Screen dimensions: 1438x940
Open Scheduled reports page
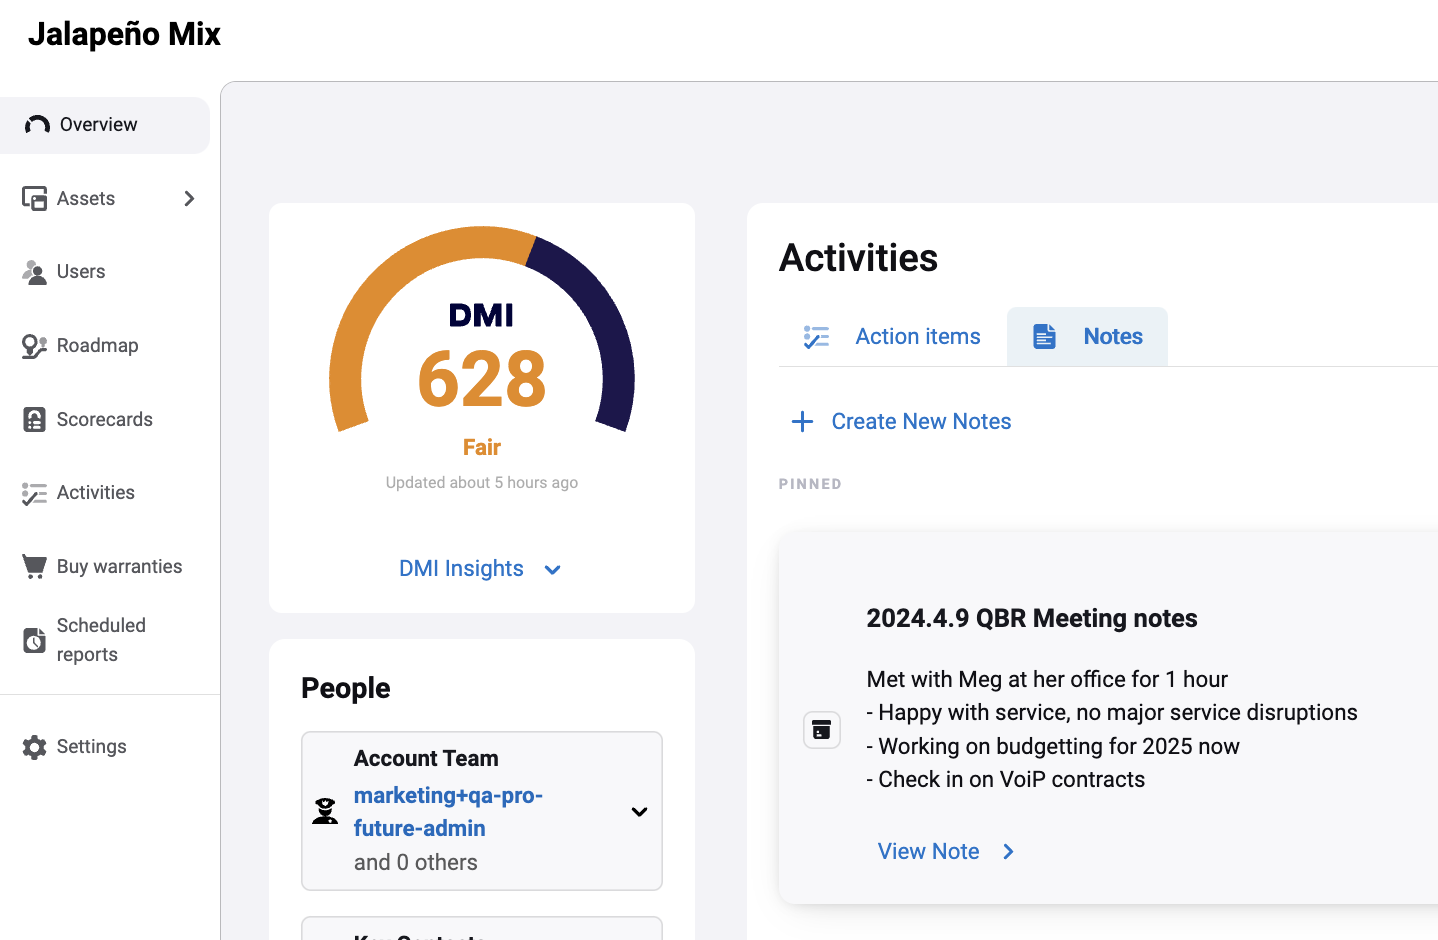(x=105, y=640)
